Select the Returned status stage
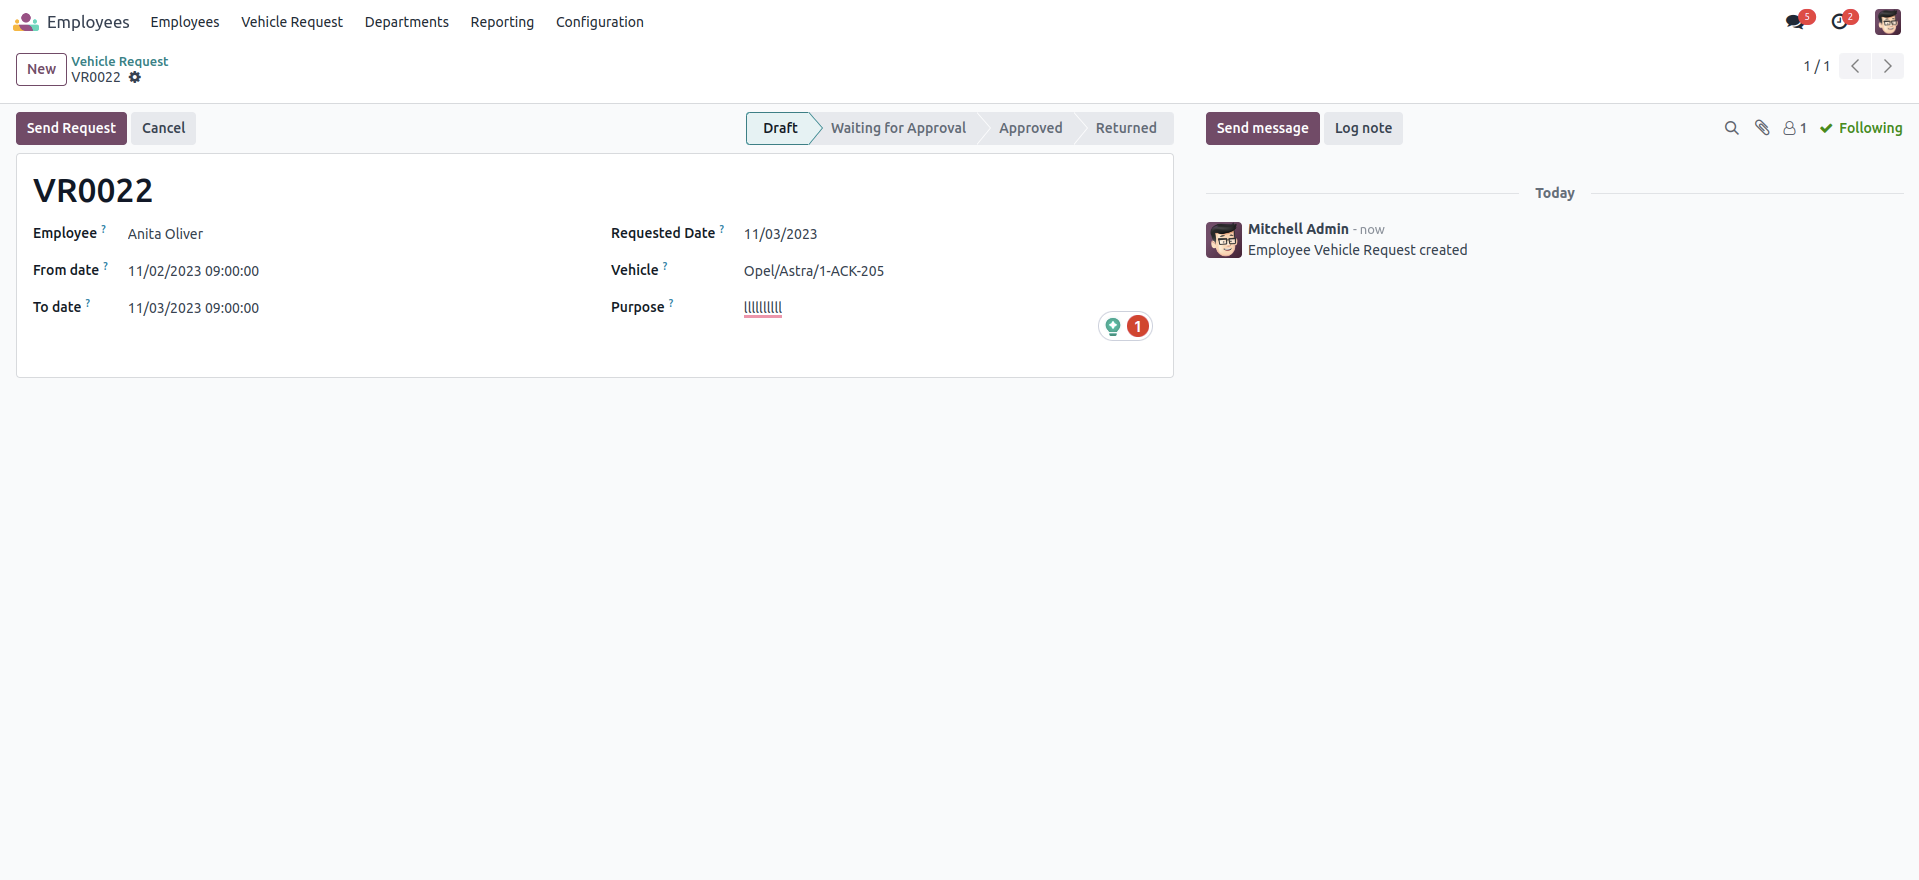The image size is (1919, 880). tap(1126, 128)
